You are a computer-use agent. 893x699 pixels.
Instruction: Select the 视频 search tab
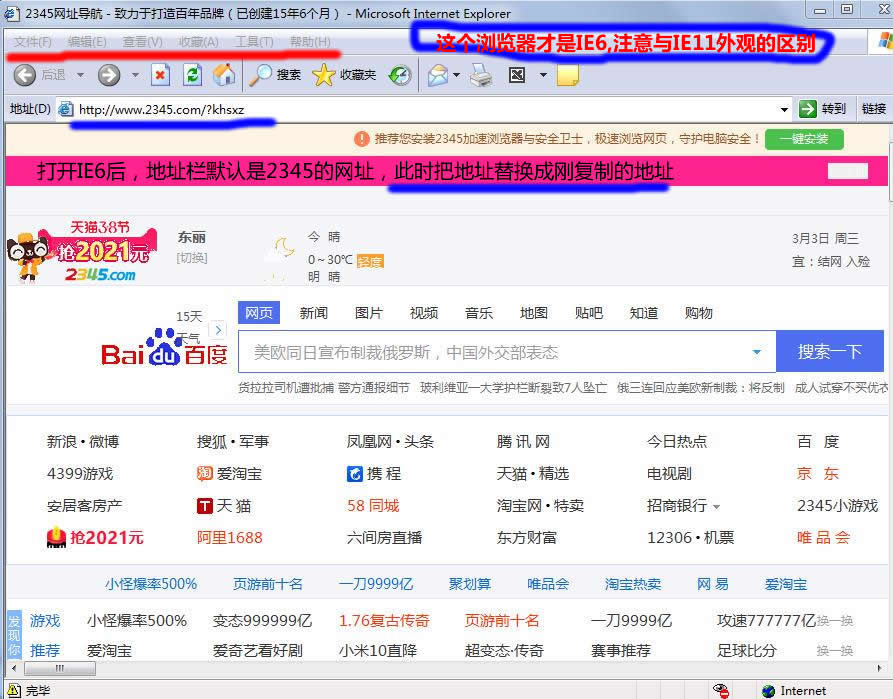[424, 313]
